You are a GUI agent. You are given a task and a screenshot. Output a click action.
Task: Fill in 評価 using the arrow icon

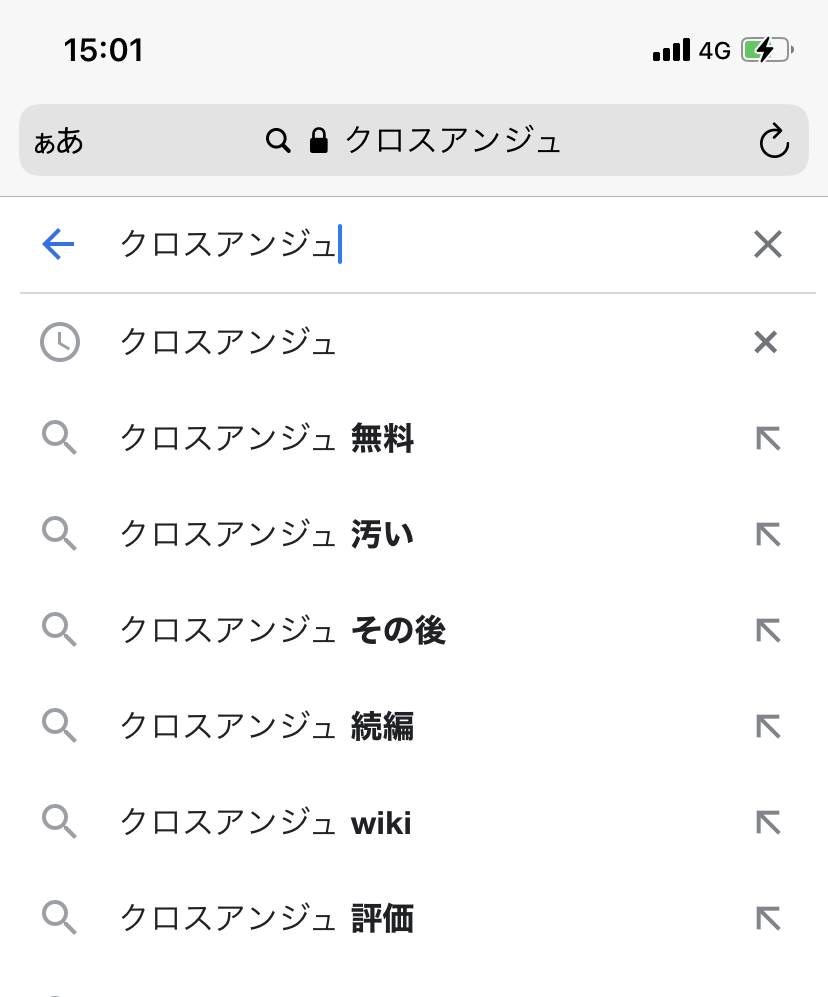pos(767,919)
